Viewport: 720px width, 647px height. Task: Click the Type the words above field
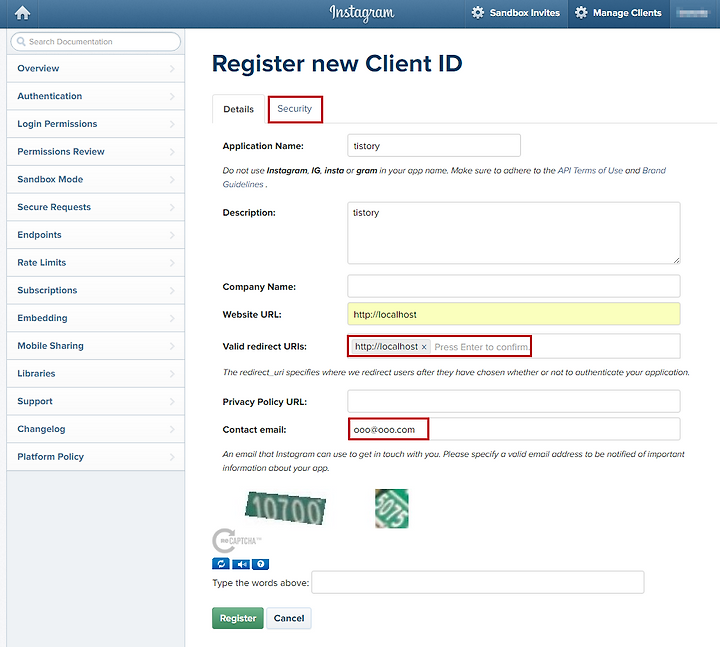pyautogui.click(x=478, y=582)
